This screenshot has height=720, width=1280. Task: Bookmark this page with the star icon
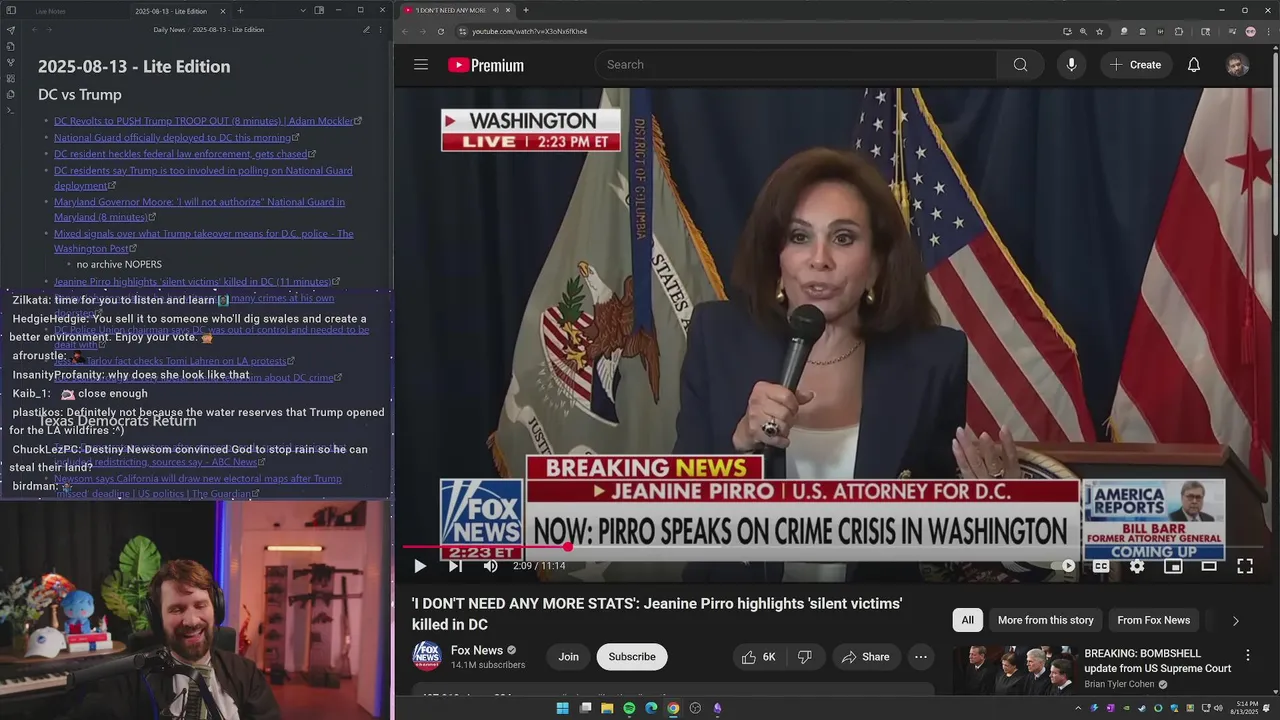(x=1100, y=31)
